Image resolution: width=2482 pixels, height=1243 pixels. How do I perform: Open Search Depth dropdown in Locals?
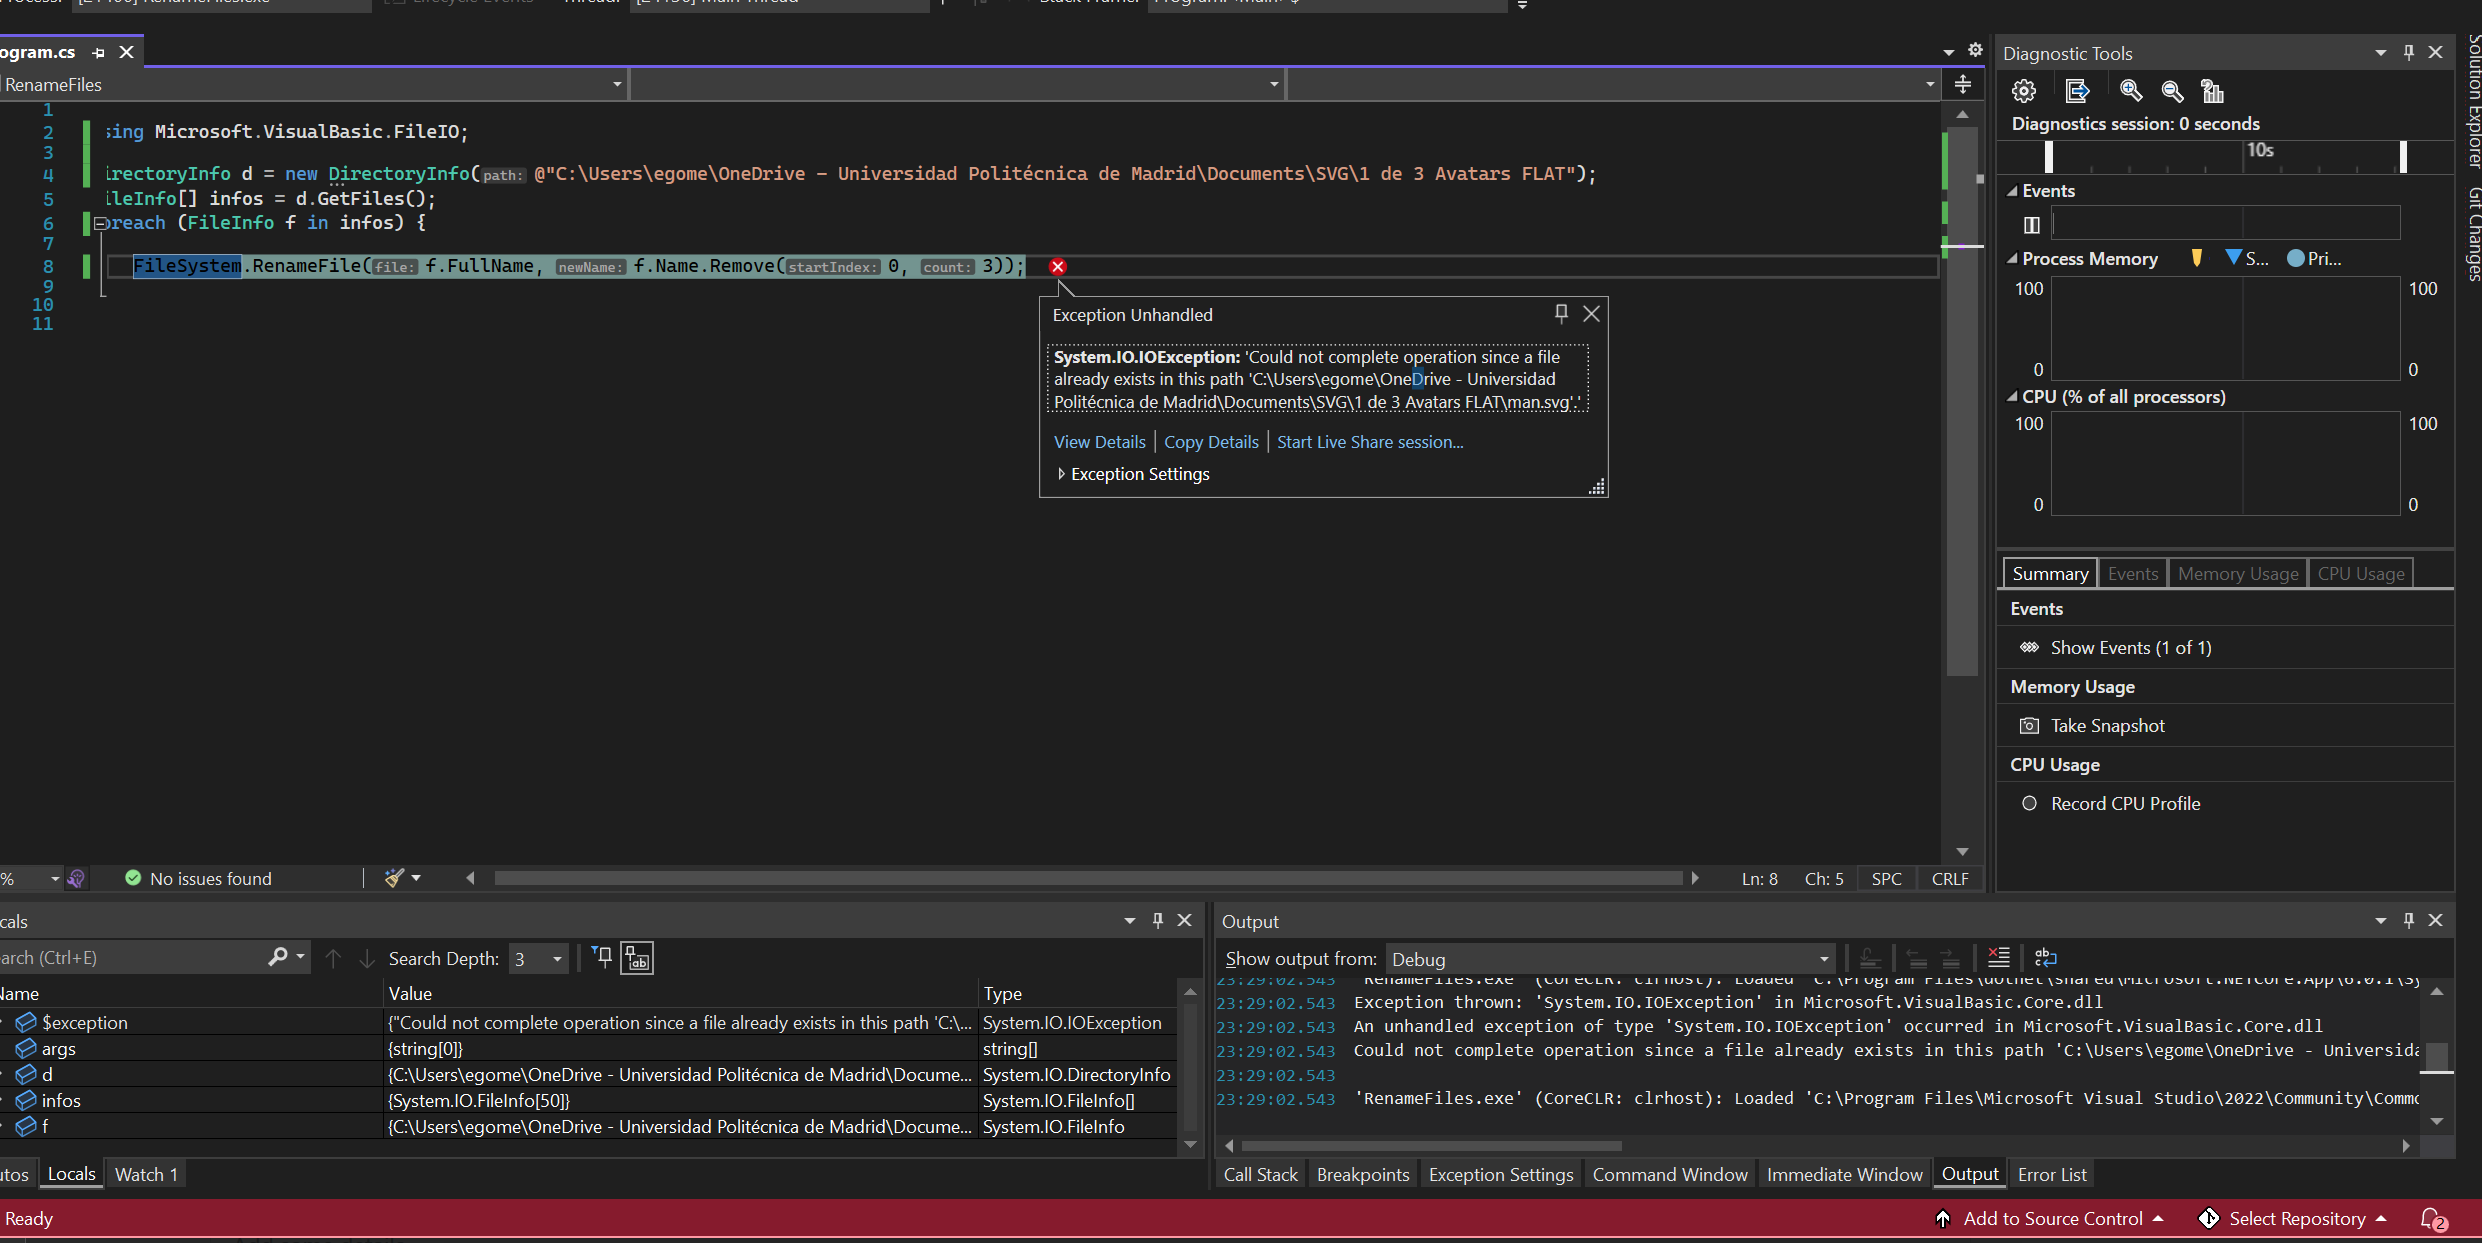point(557,959)
